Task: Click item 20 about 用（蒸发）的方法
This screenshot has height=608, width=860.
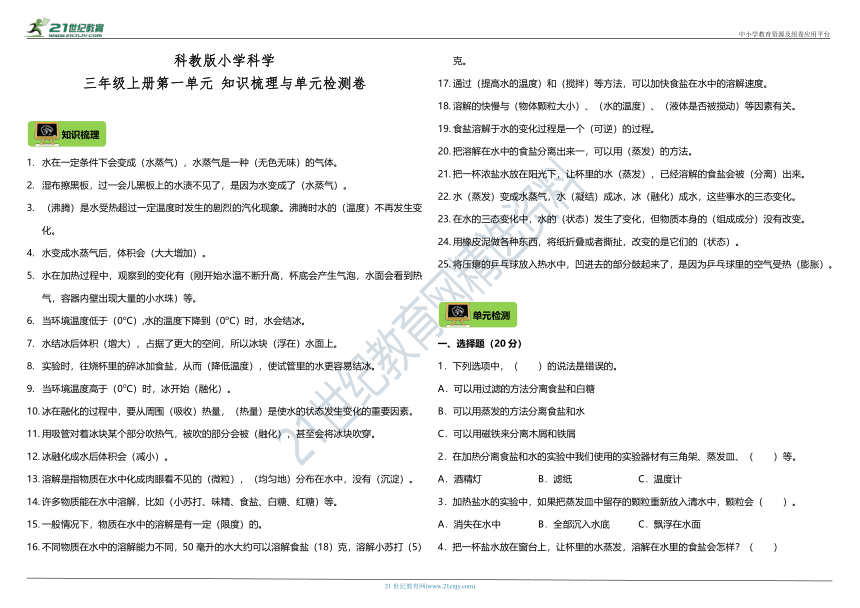Action: 565,152
